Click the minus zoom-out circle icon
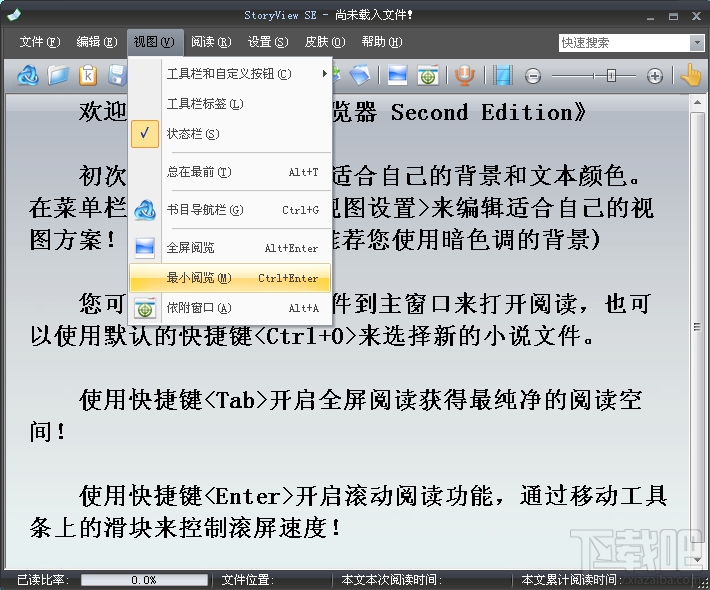The width and height of the screenshot is (710, 590). [x=532, y=76]
